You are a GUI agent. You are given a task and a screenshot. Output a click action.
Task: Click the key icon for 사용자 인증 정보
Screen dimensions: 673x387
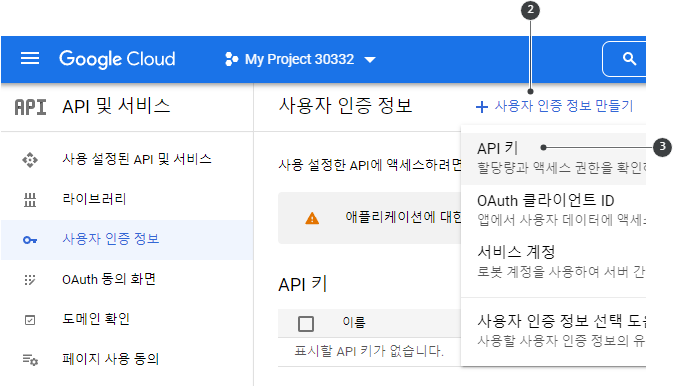[x=30, y=240]
